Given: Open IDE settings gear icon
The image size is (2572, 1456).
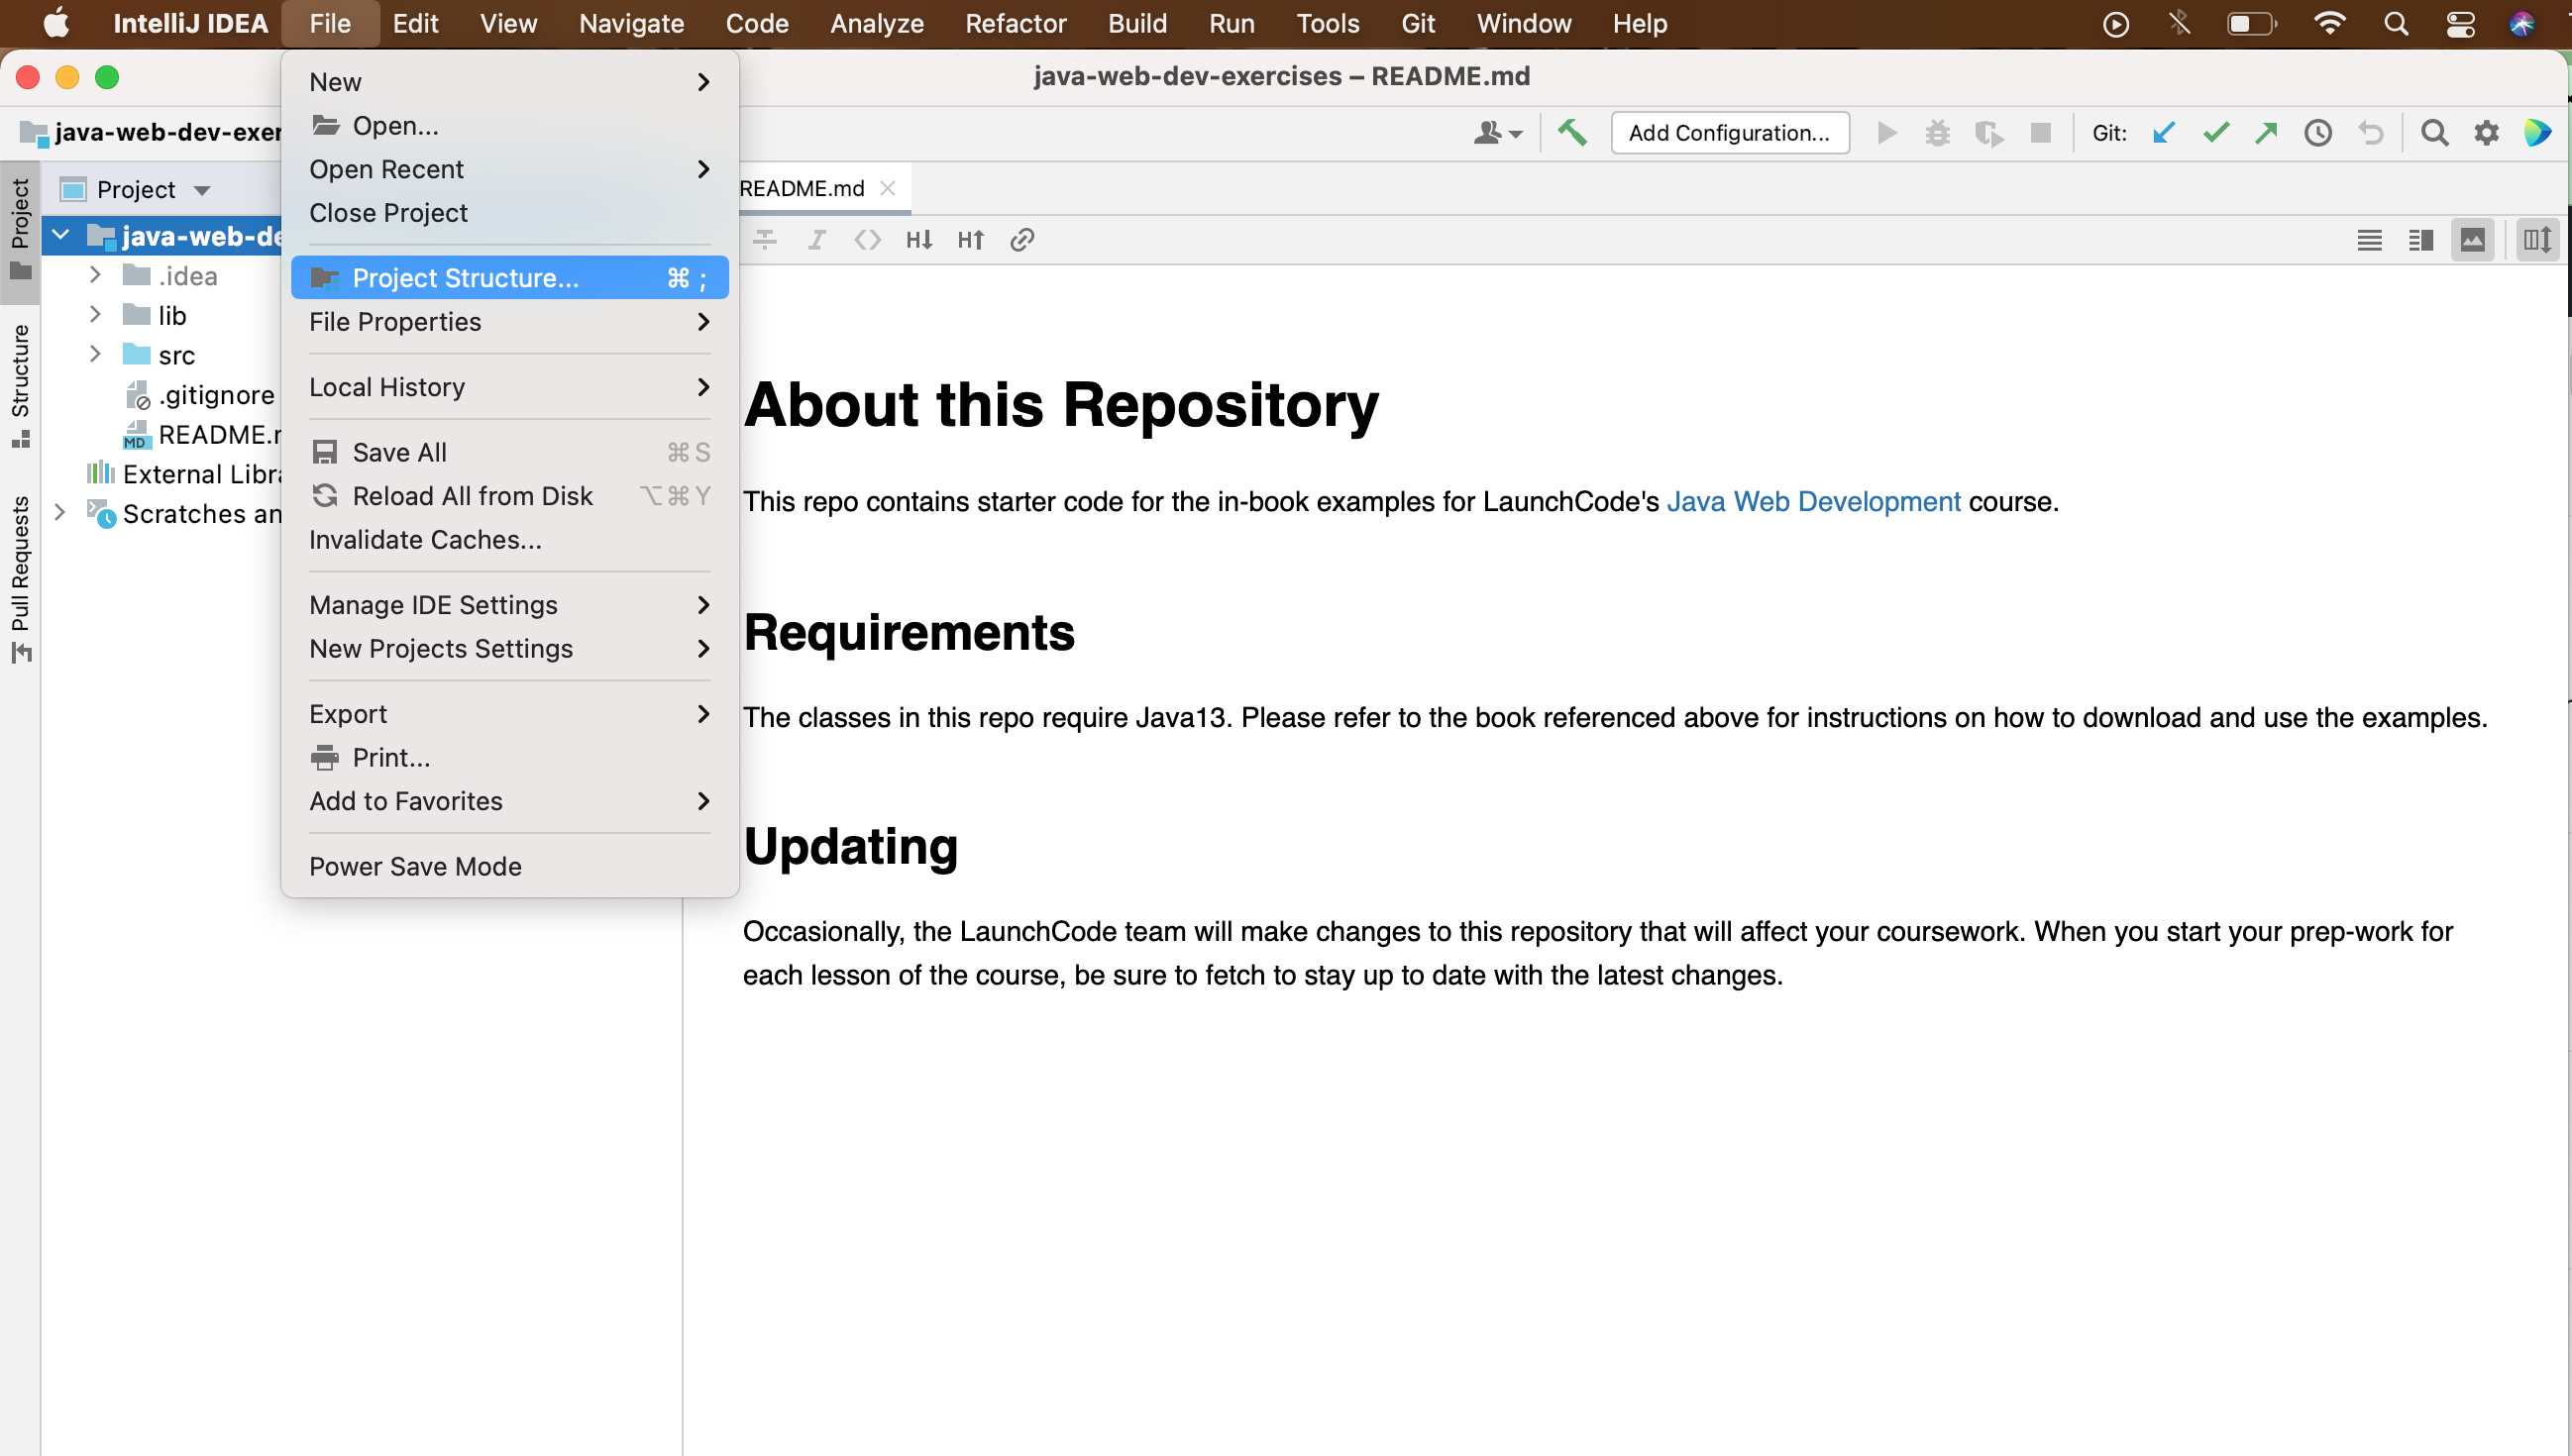Looking at the screenshot, I should 2486,133.
